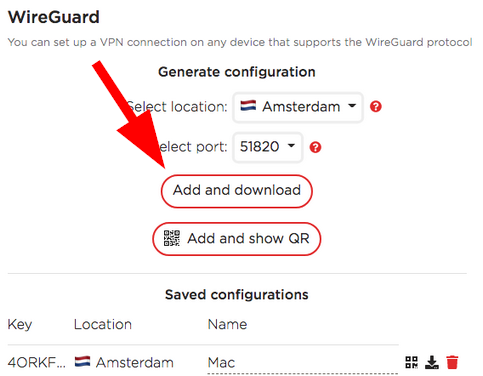This screenshot has height=376, width=483.
Task: Click the Key column header
Action: click(20, 325)
